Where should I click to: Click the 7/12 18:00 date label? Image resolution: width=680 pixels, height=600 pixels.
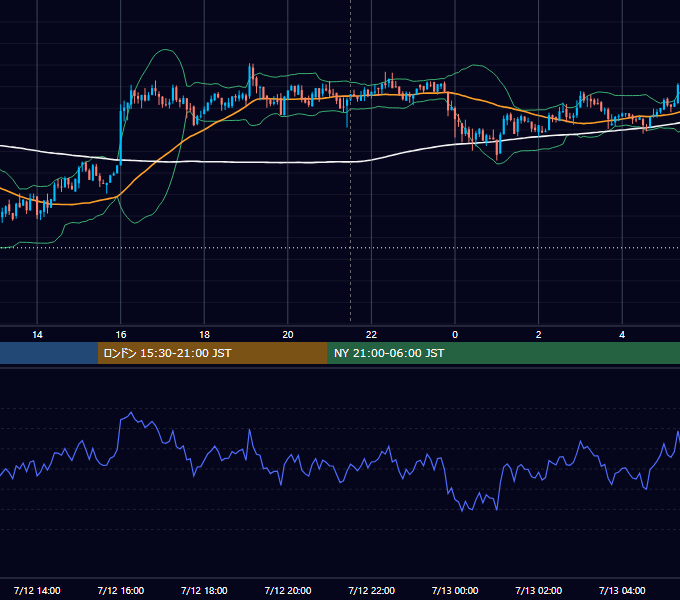pos(204,590)
